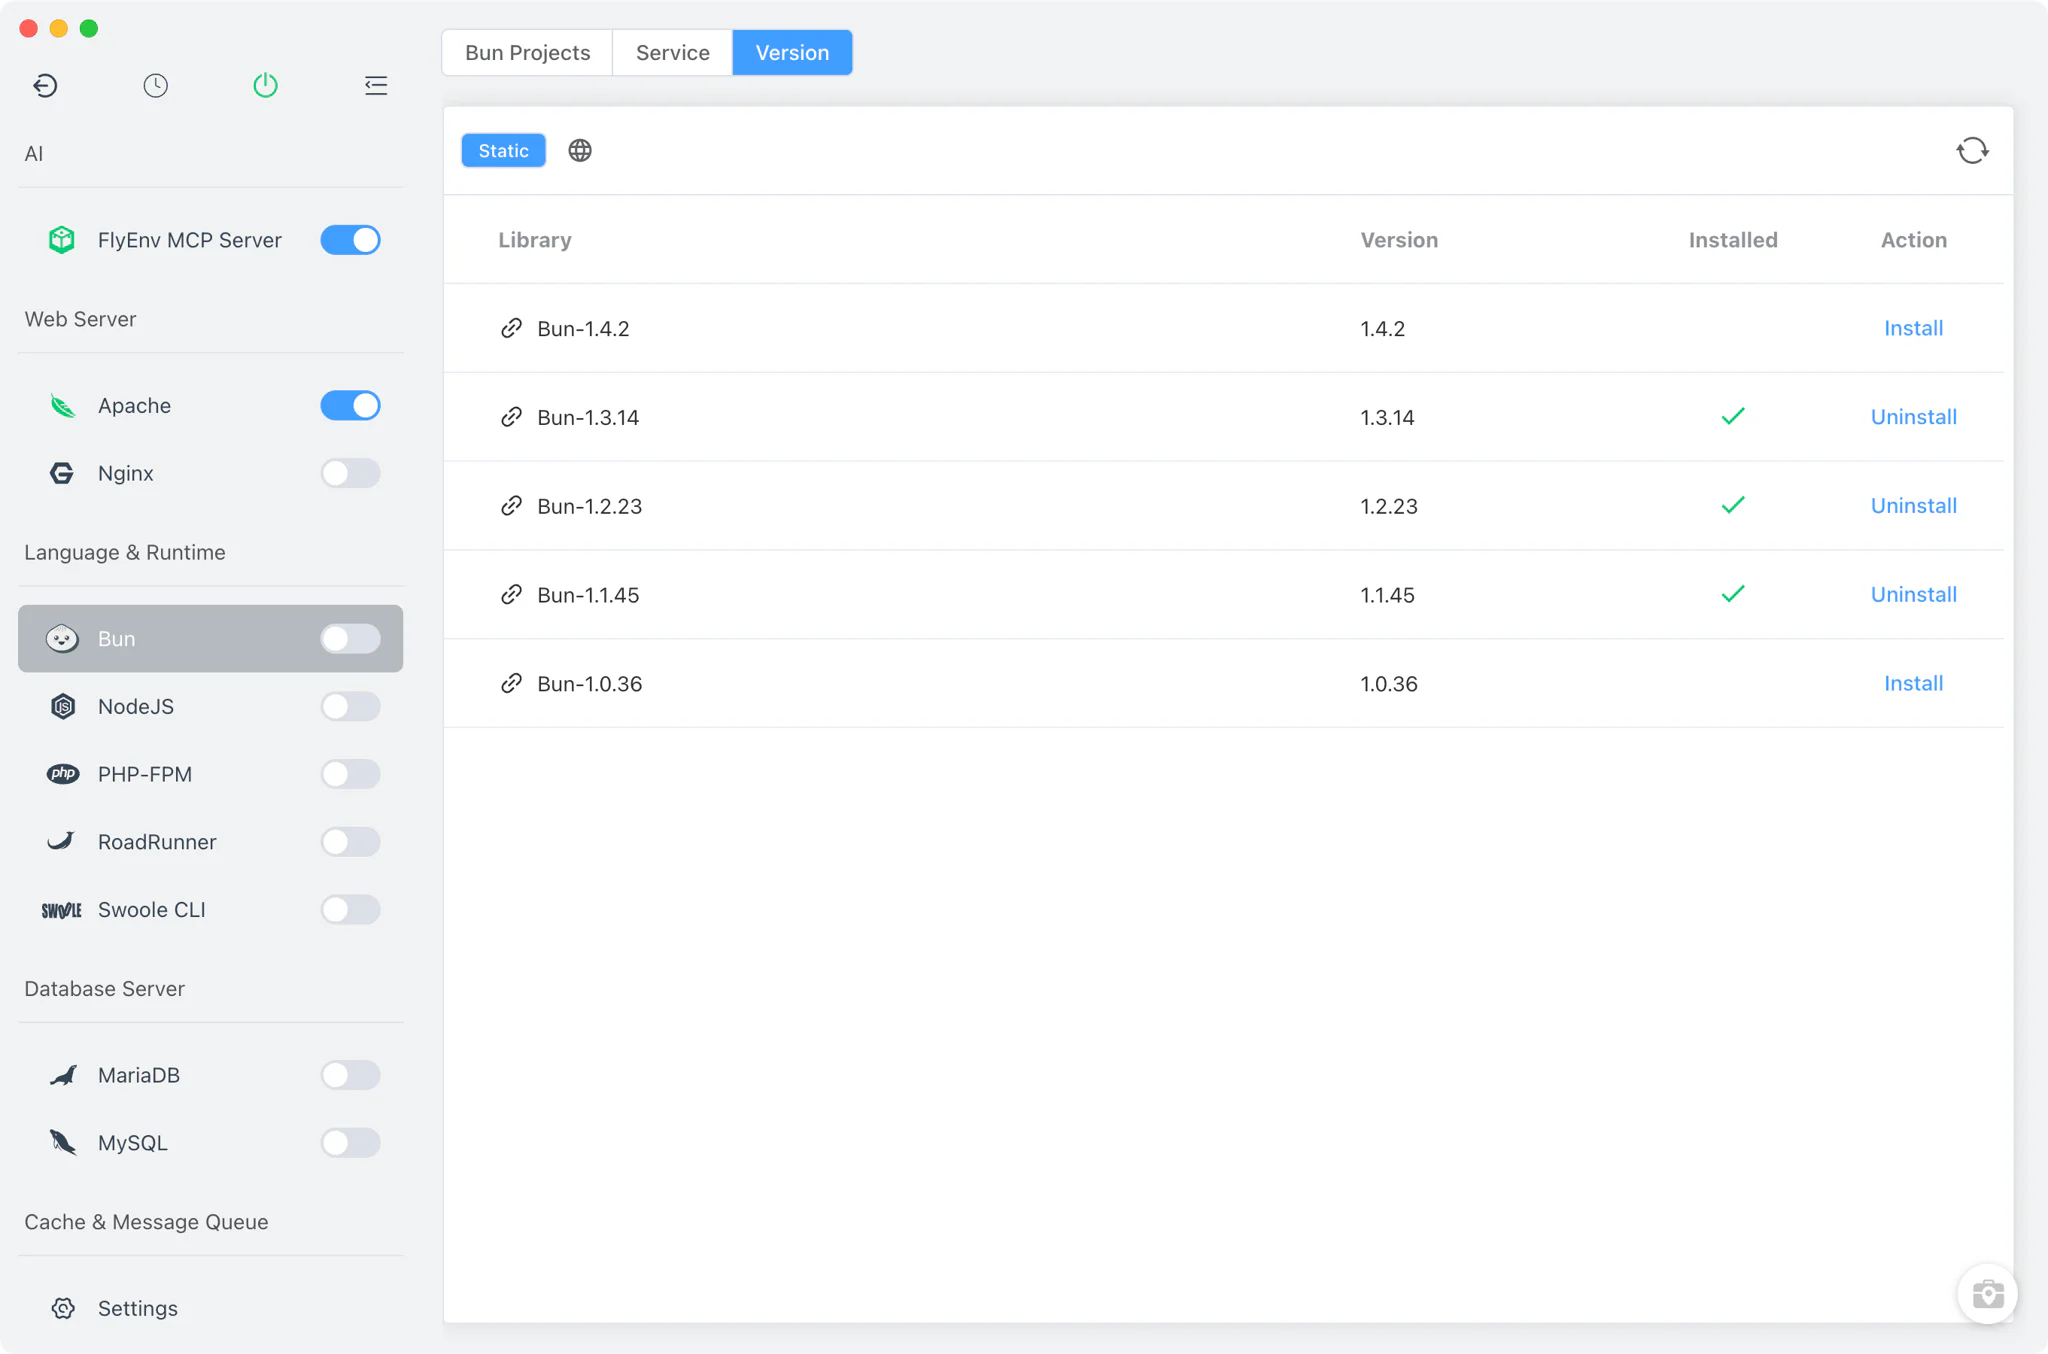The height and width of the screenshot is (1354, 2048).
Task: Uninstall Bun-1.2.23
Action: 1913,506
